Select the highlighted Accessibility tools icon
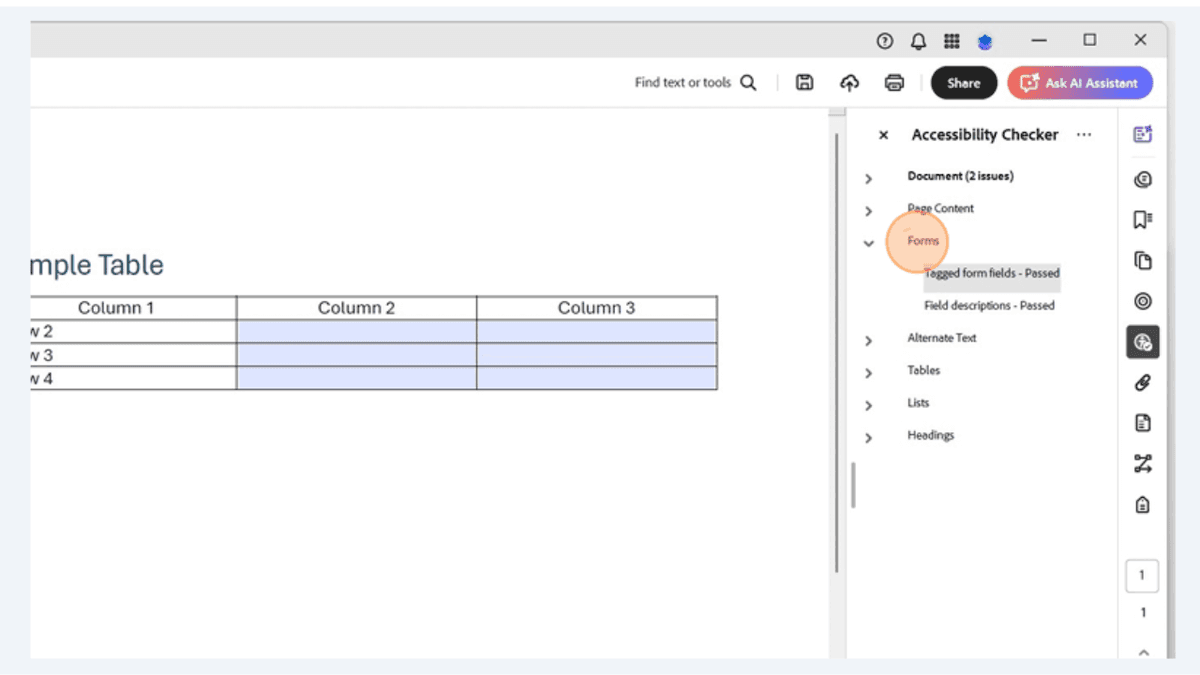 click(1142, 341)
